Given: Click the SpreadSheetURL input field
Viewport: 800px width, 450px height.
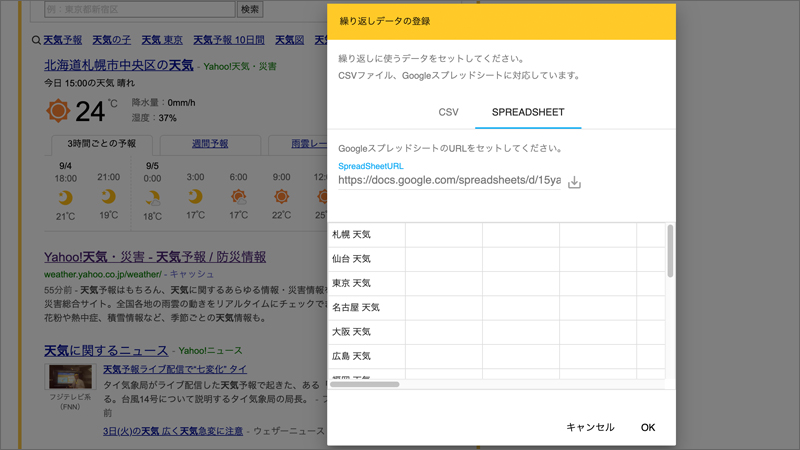Looking at the screenshot, I should point(449,180).
